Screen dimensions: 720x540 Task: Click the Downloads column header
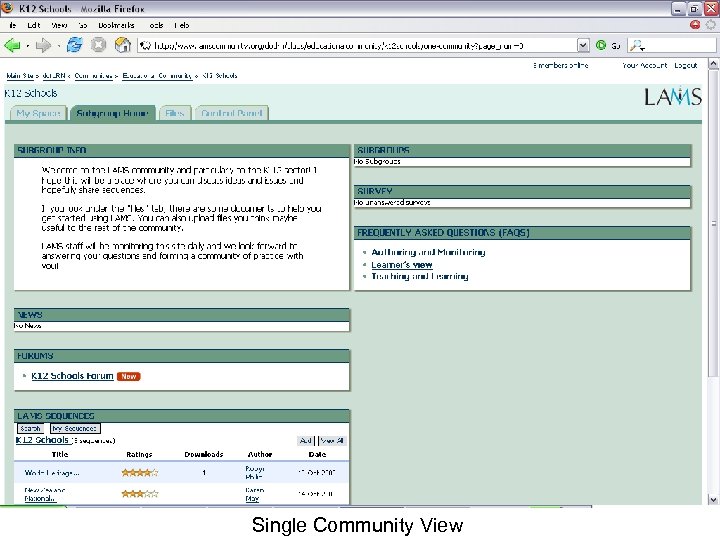(204, 454)
